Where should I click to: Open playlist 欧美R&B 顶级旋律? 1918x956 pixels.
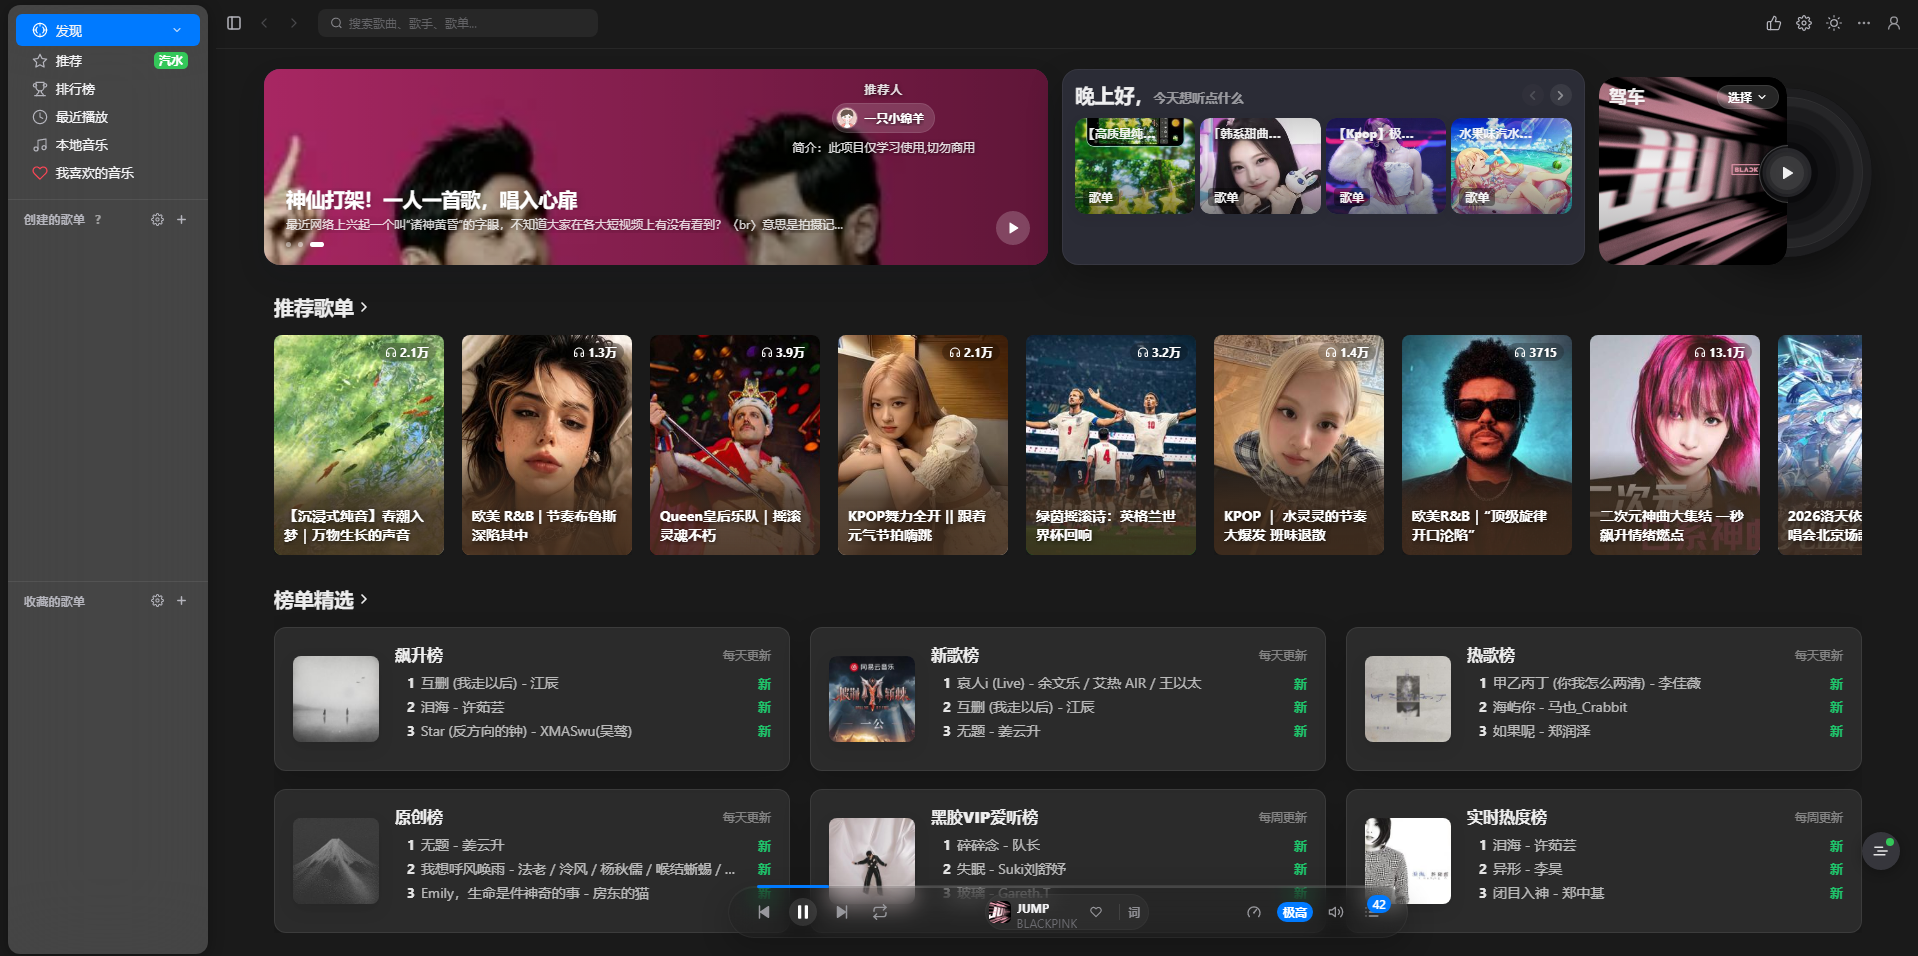1487,445
